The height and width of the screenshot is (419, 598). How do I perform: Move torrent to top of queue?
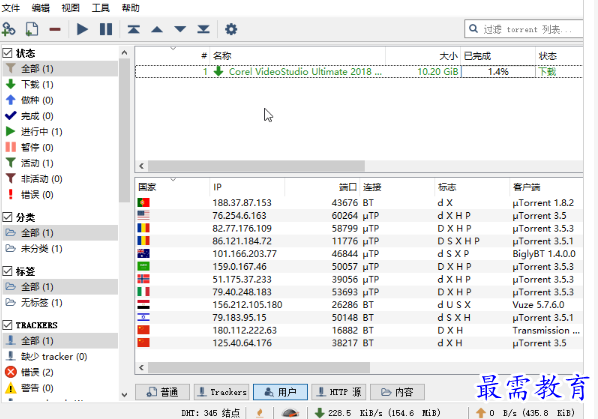(x=133, y=29)
